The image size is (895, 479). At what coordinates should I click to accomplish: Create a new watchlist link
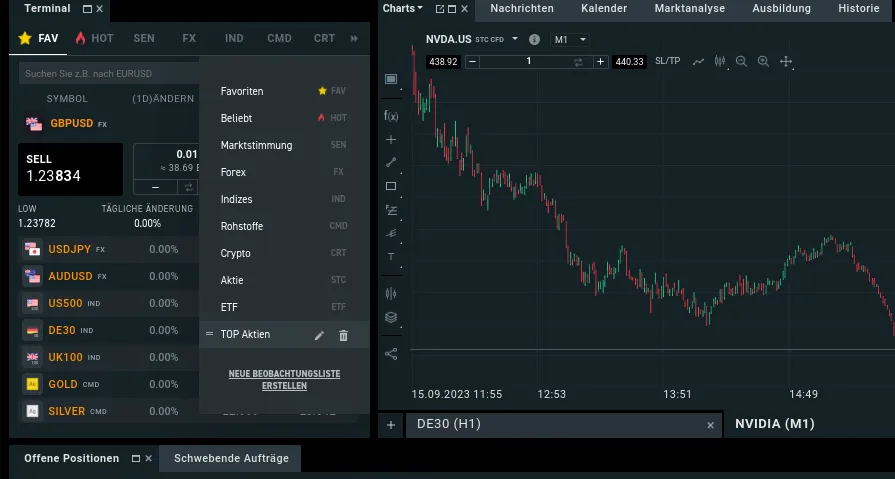point(284,380)
